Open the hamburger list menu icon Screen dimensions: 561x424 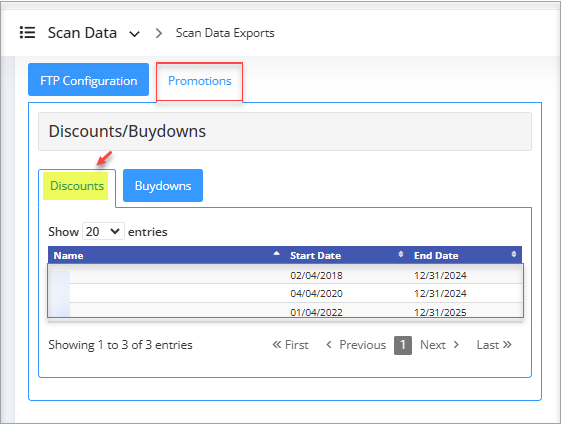coord(27,33)
